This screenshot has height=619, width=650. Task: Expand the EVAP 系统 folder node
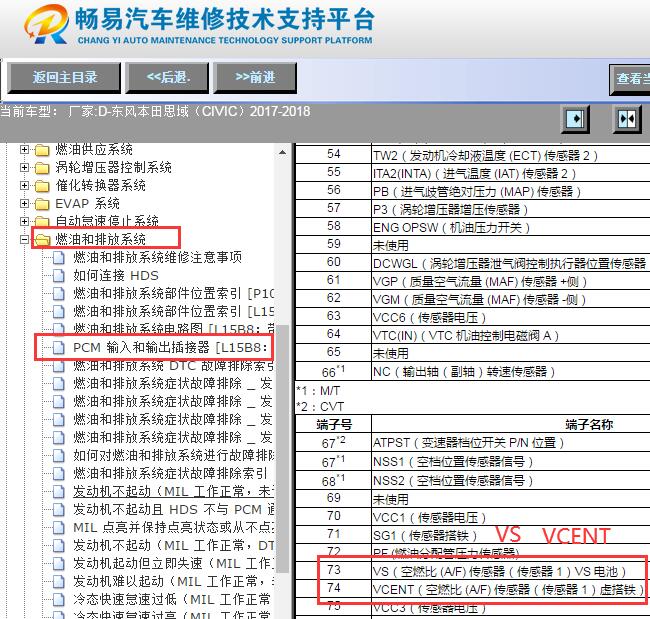[24, 204]
